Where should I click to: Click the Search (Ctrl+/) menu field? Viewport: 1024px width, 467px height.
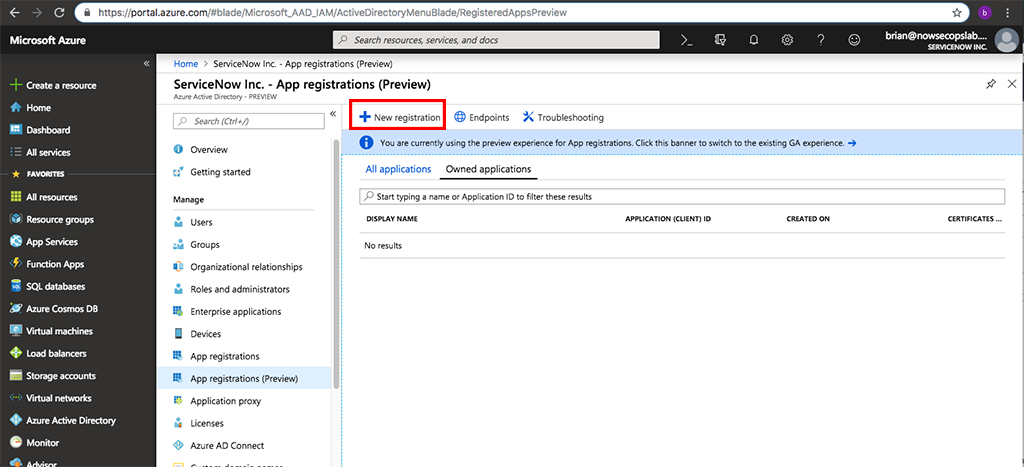pos(249,121)
